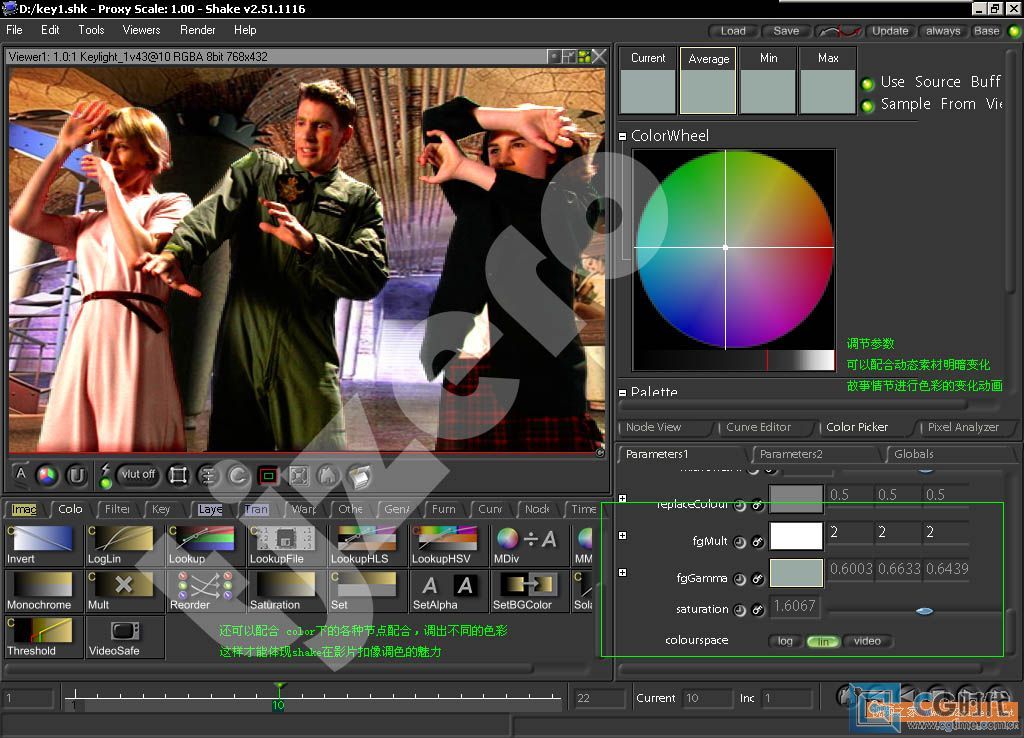
Task: Toggle the green update light under the lightning bolt
Action: click(106, 483)
